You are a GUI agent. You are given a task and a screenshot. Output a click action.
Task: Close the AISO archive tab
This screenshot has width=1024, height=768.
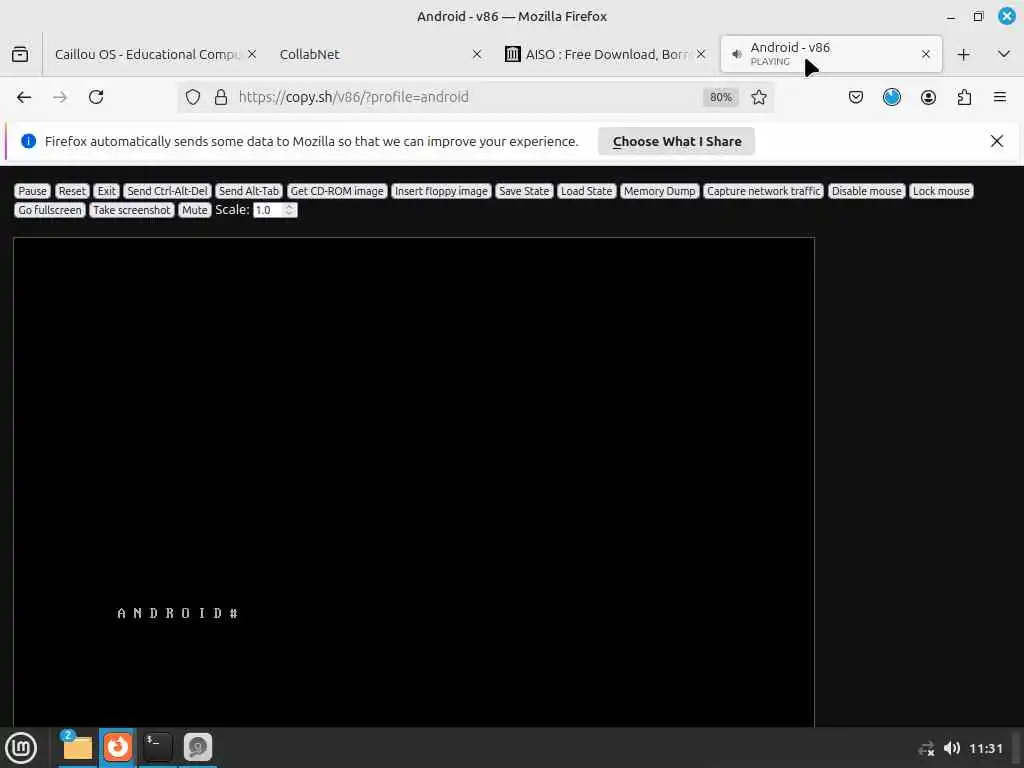pos(701,54)
